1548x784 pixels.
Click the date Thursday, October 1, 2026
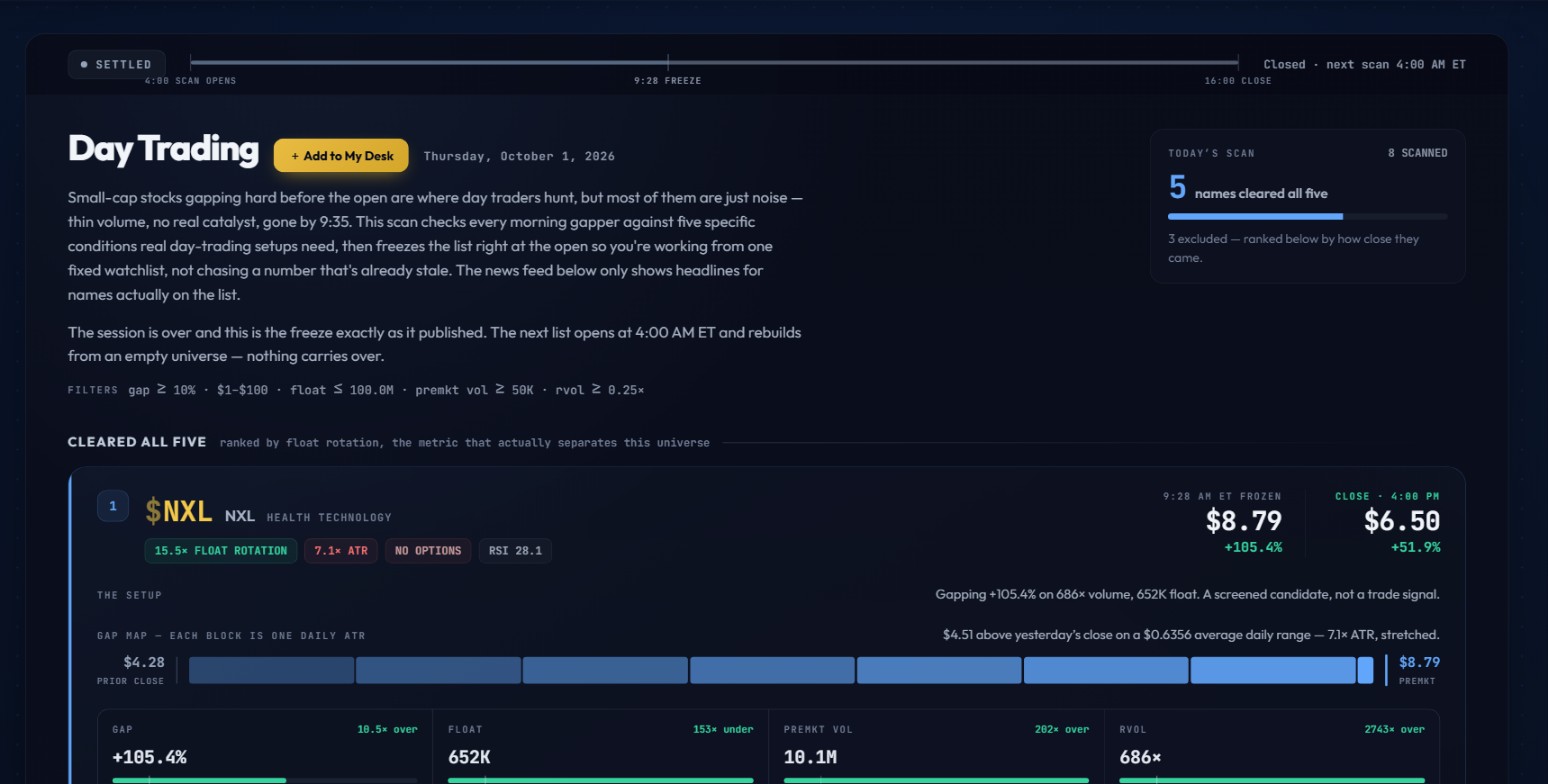point(519,156)
